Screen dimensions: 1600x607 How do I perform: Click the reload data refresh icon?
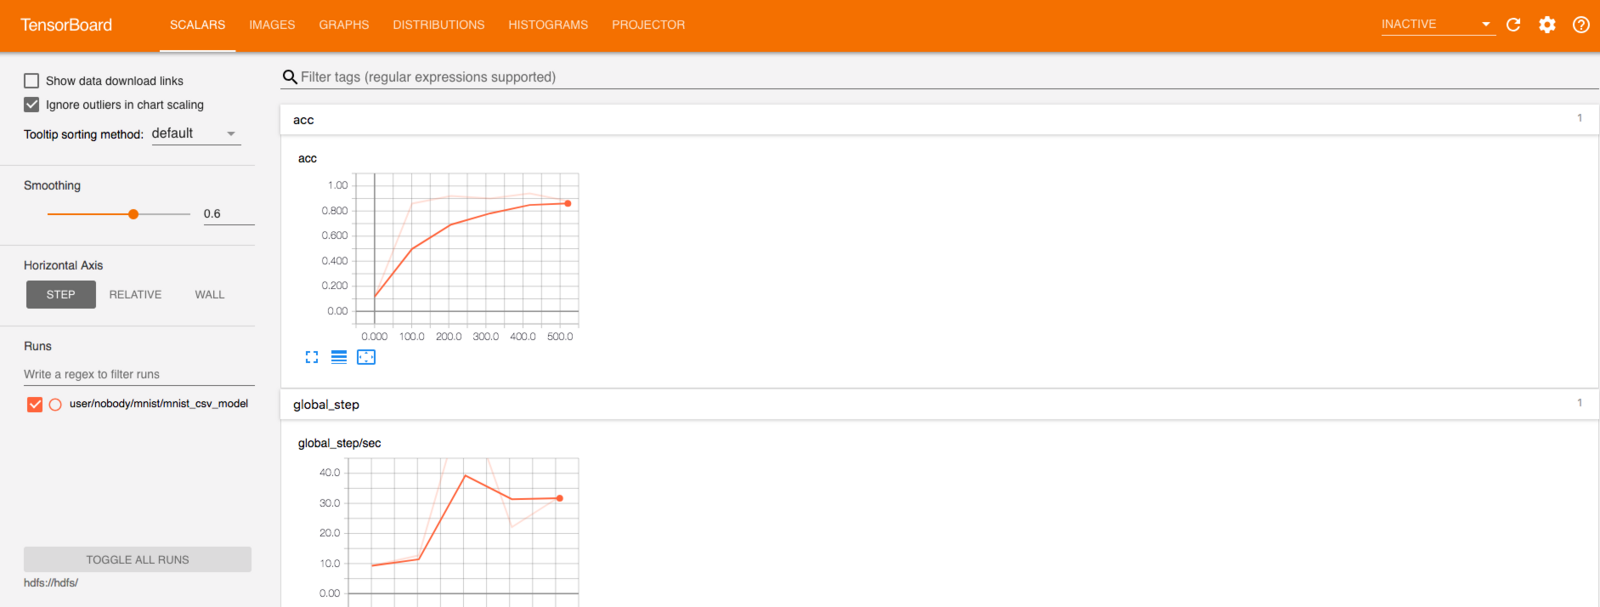[x=1513, y=25]
